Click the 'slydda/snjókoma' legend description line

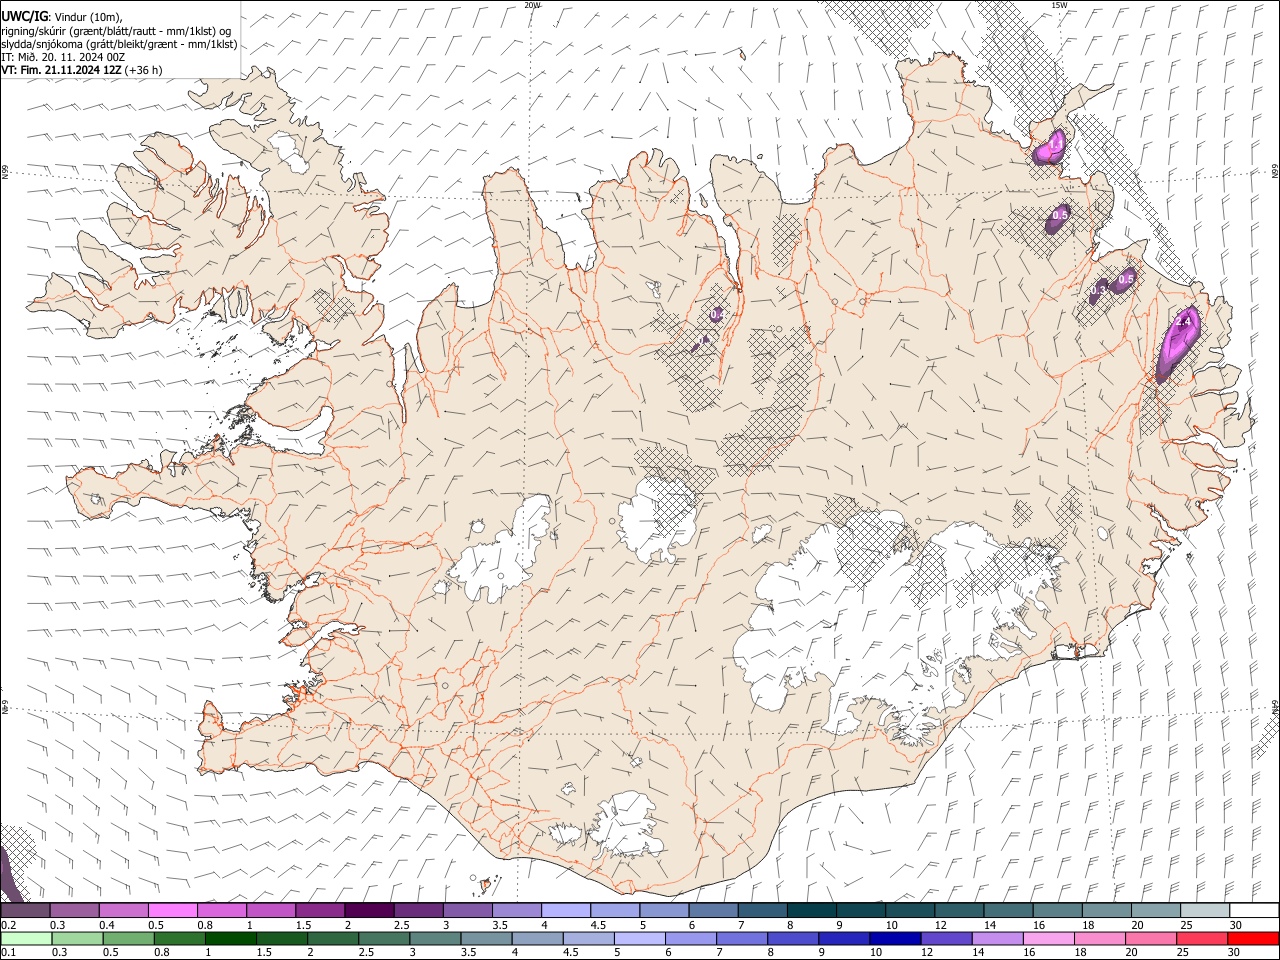tap(119, 44)
